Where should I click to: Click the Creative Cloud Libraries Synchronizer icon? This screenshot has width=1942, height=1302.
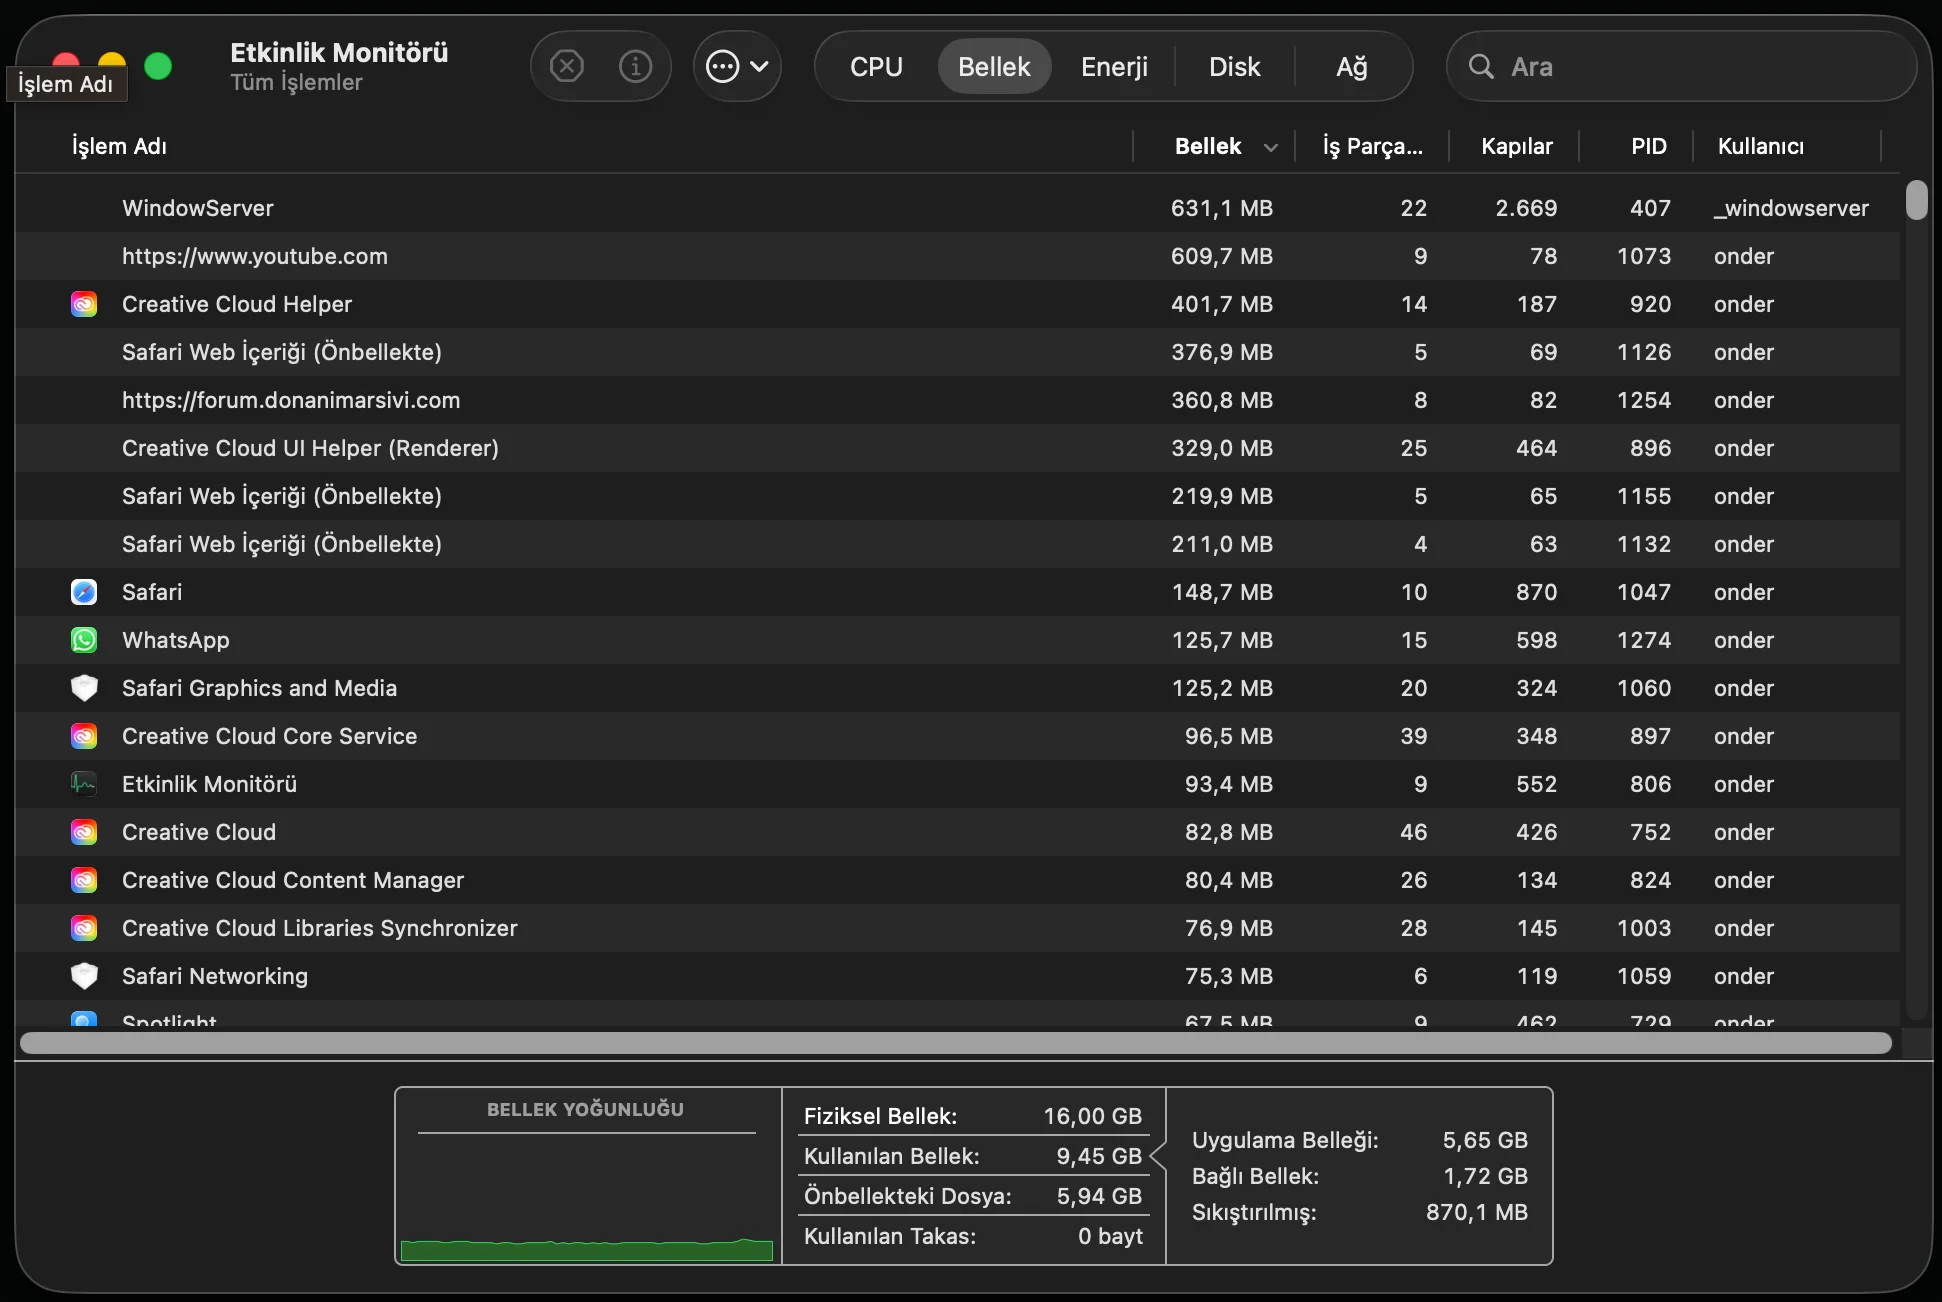click(84, 928)
